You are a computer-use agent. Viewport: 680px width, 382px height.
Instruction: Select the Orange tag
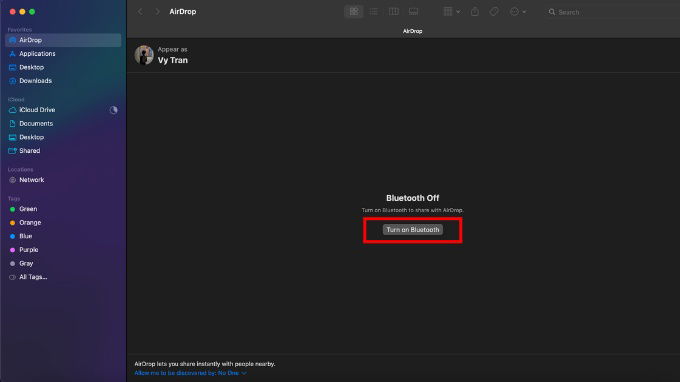pos(63,222)
